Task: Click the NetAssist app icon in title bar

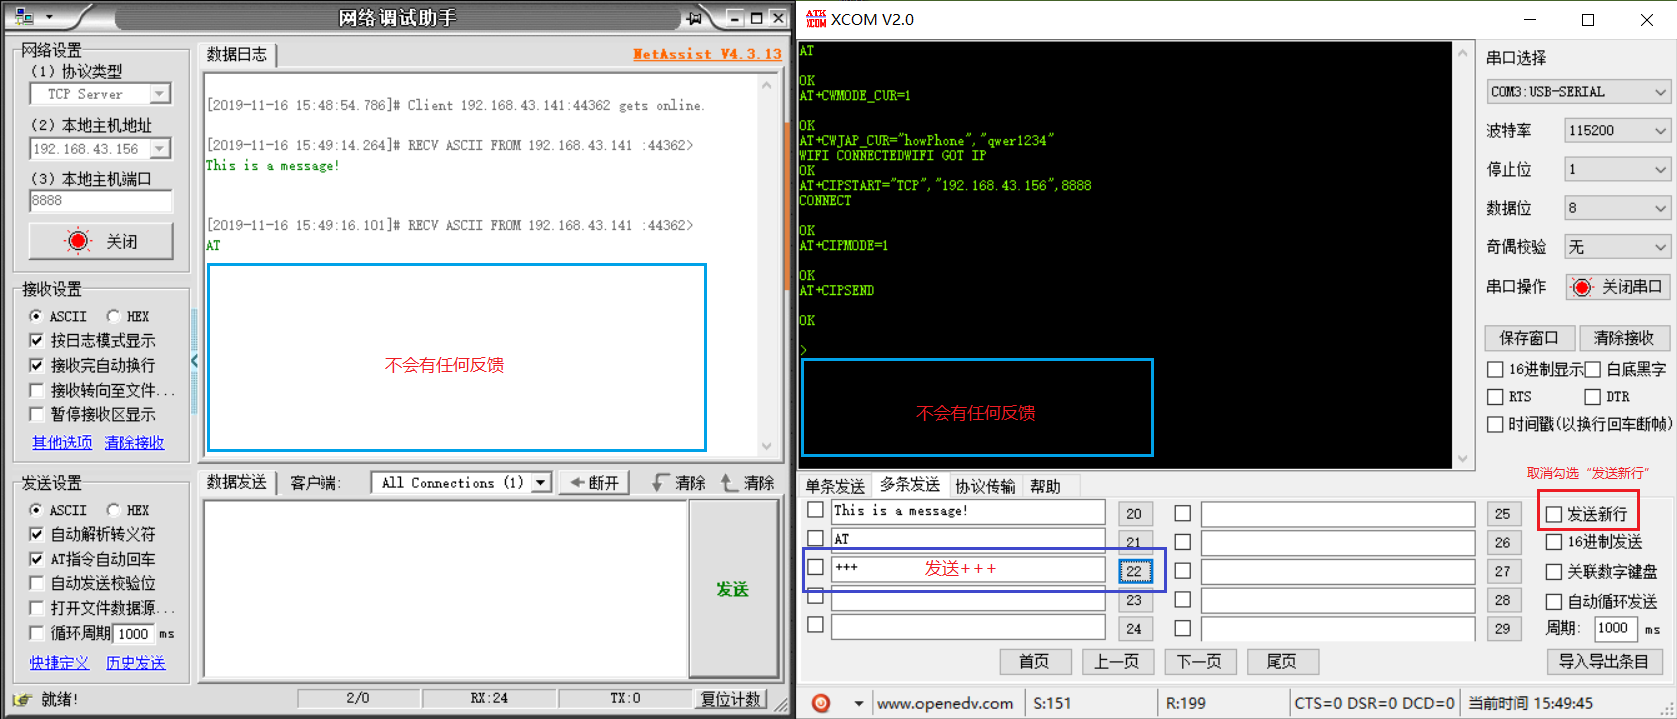Action: point(23,17)
